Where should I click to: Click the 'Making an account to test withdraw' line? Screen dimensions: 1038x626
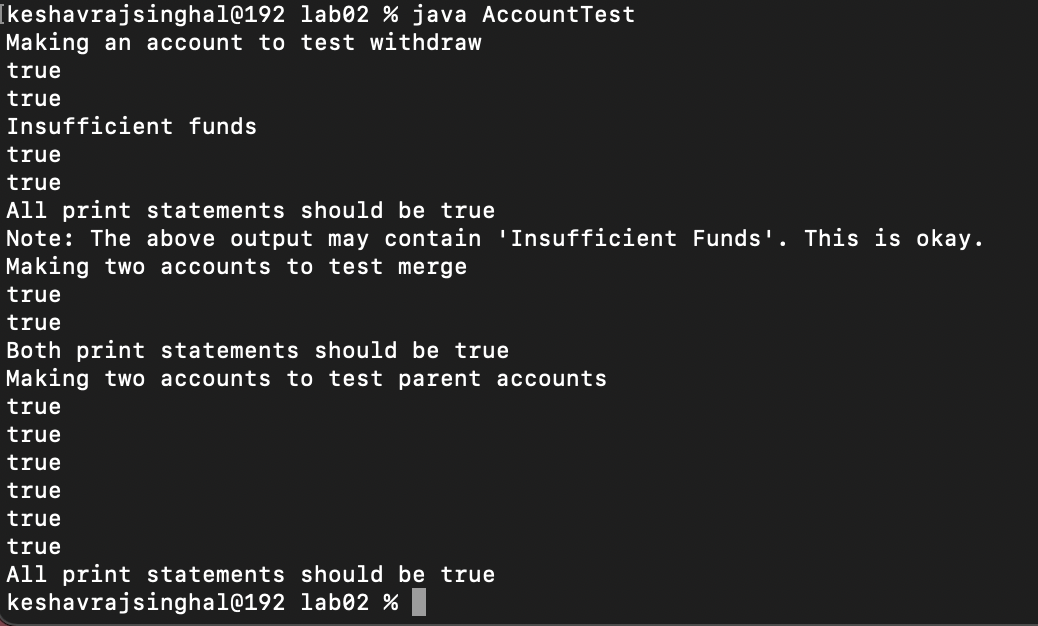coord(244,43)
